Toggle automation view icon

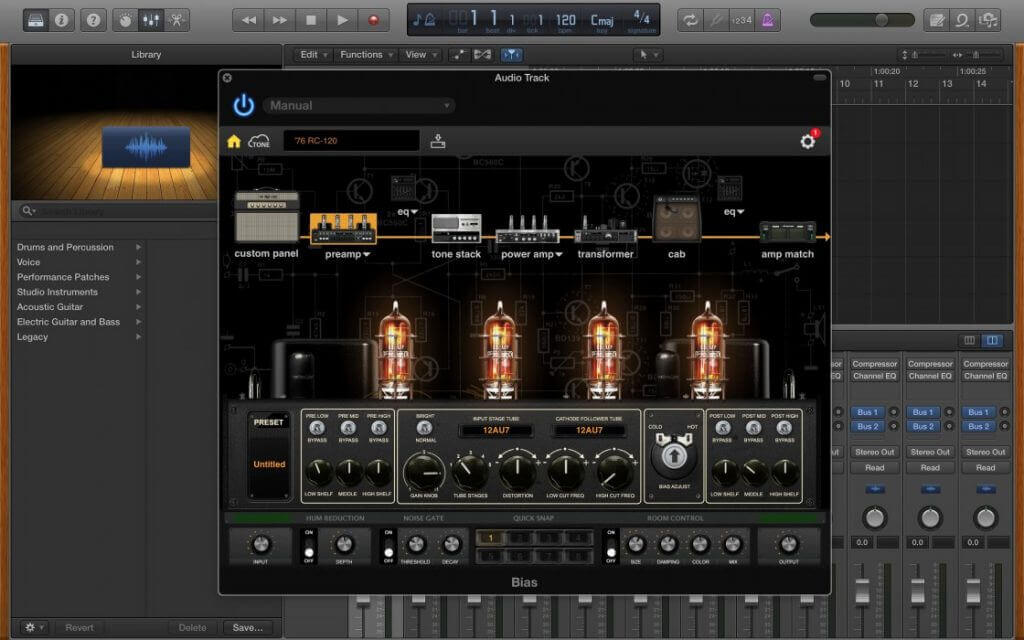pos(458,55)
